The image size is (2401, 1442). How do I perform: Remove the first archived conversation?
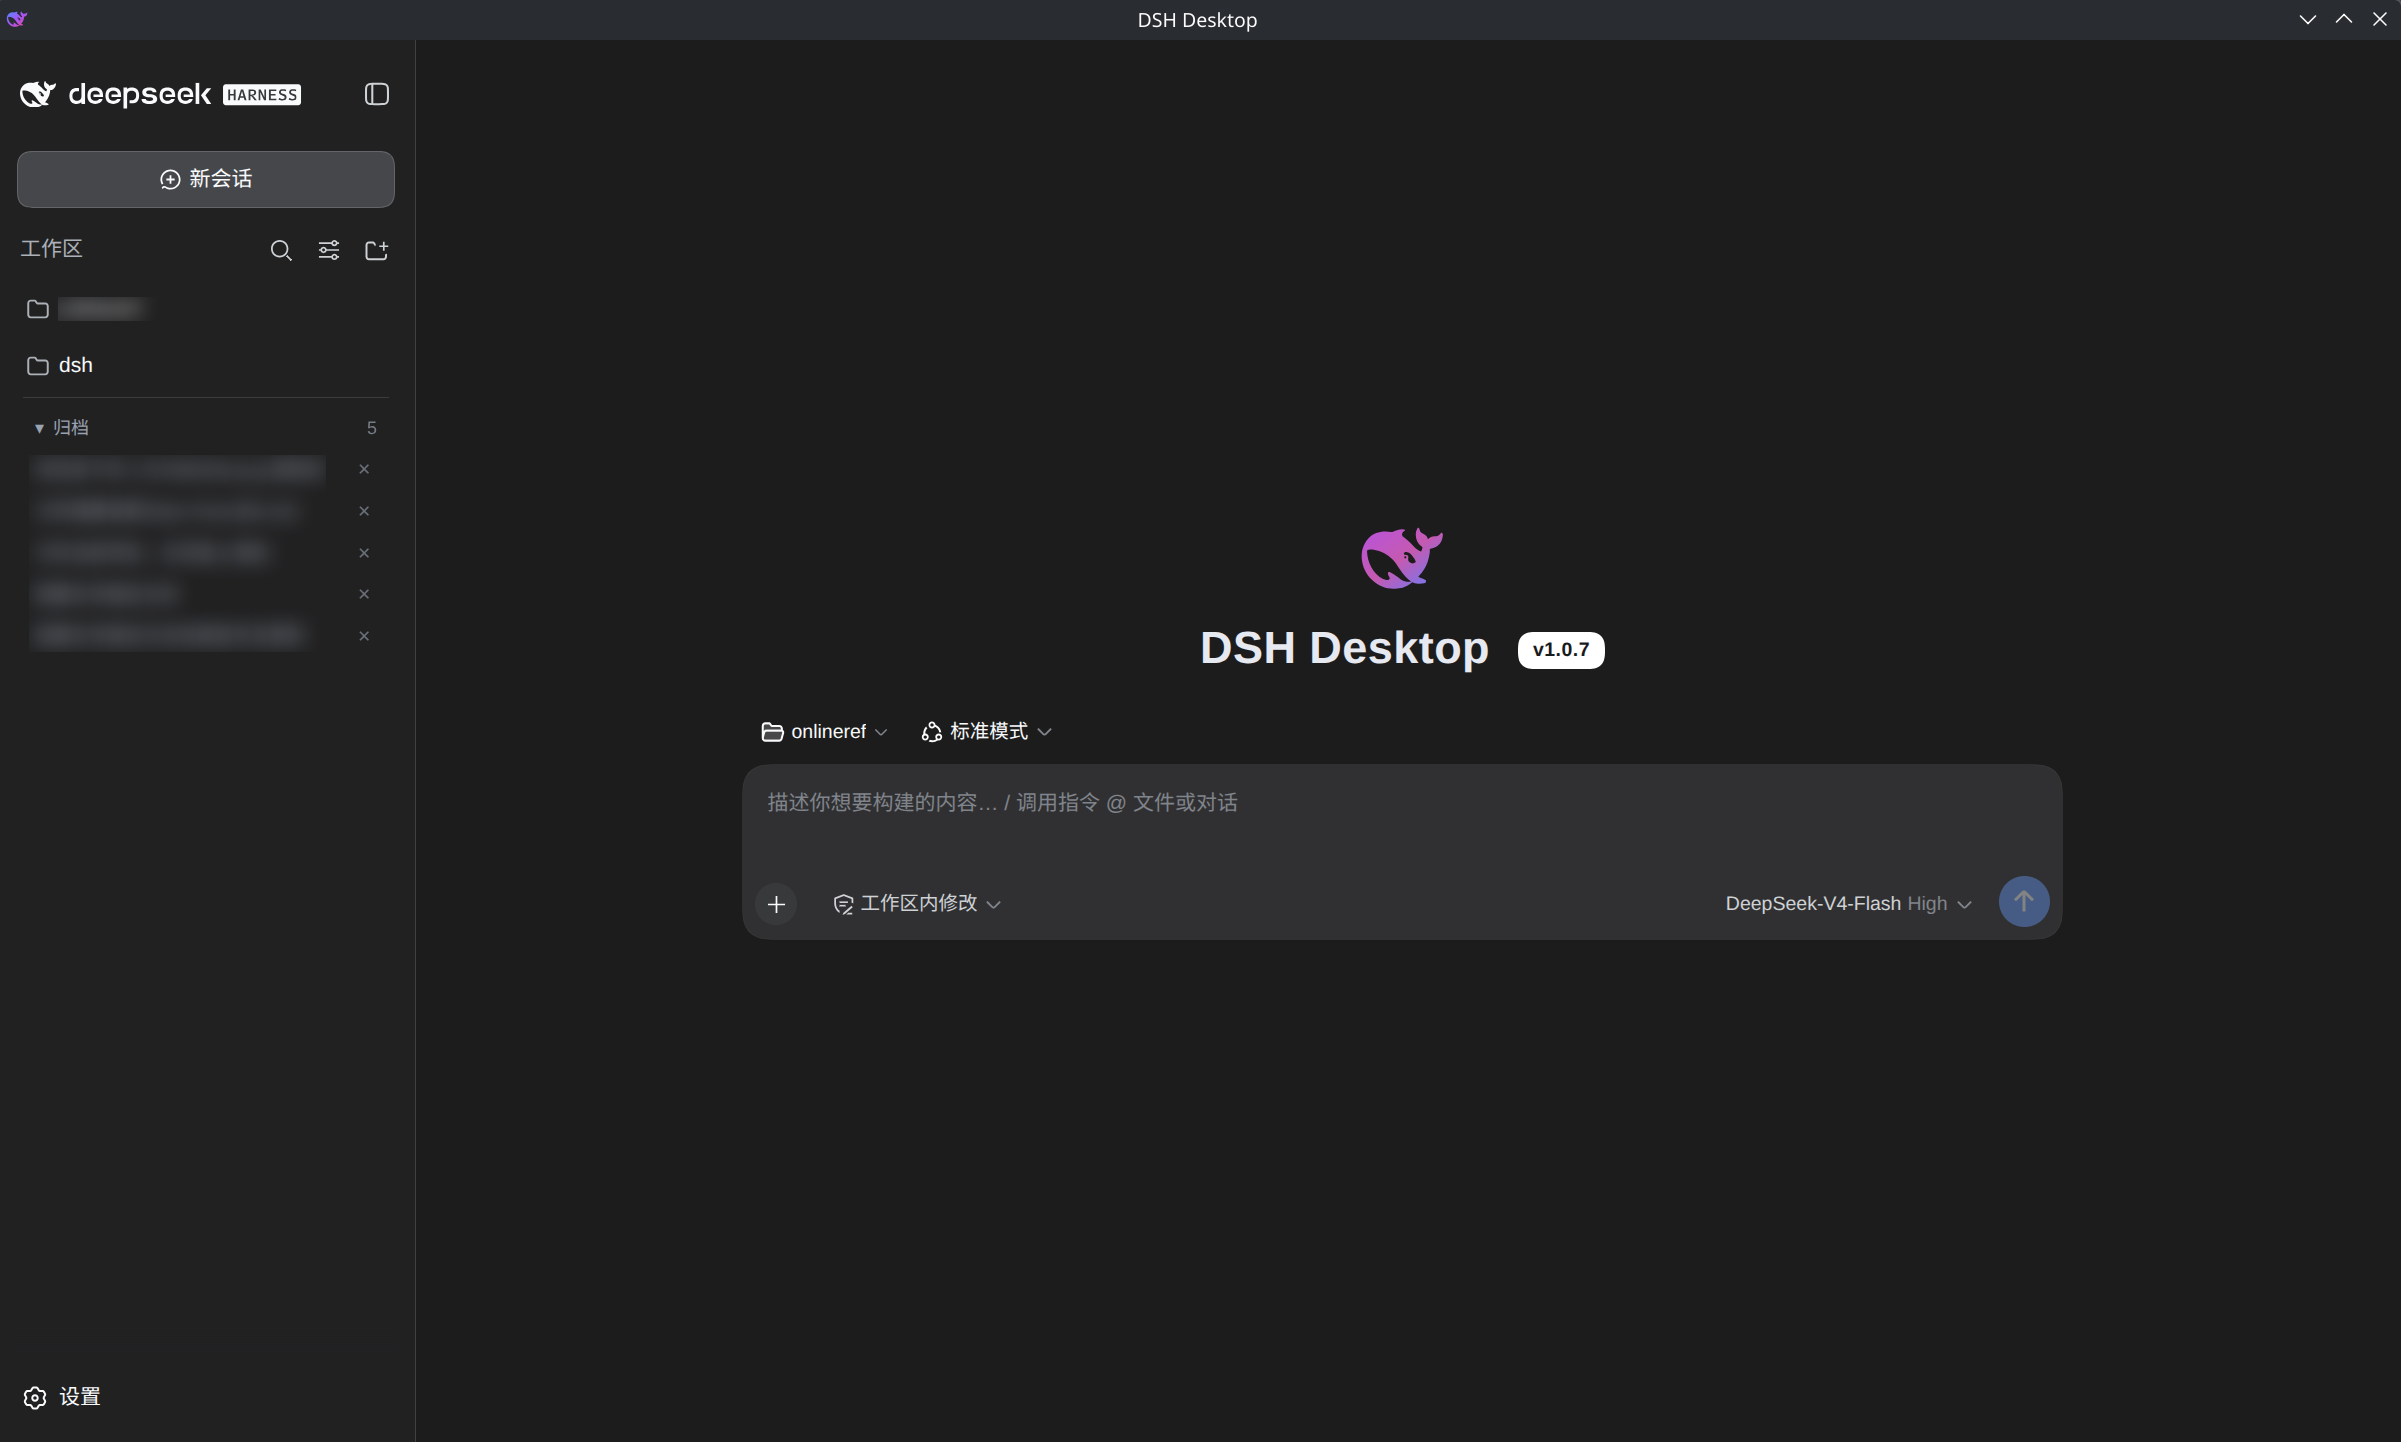click(x=364, y=469)
